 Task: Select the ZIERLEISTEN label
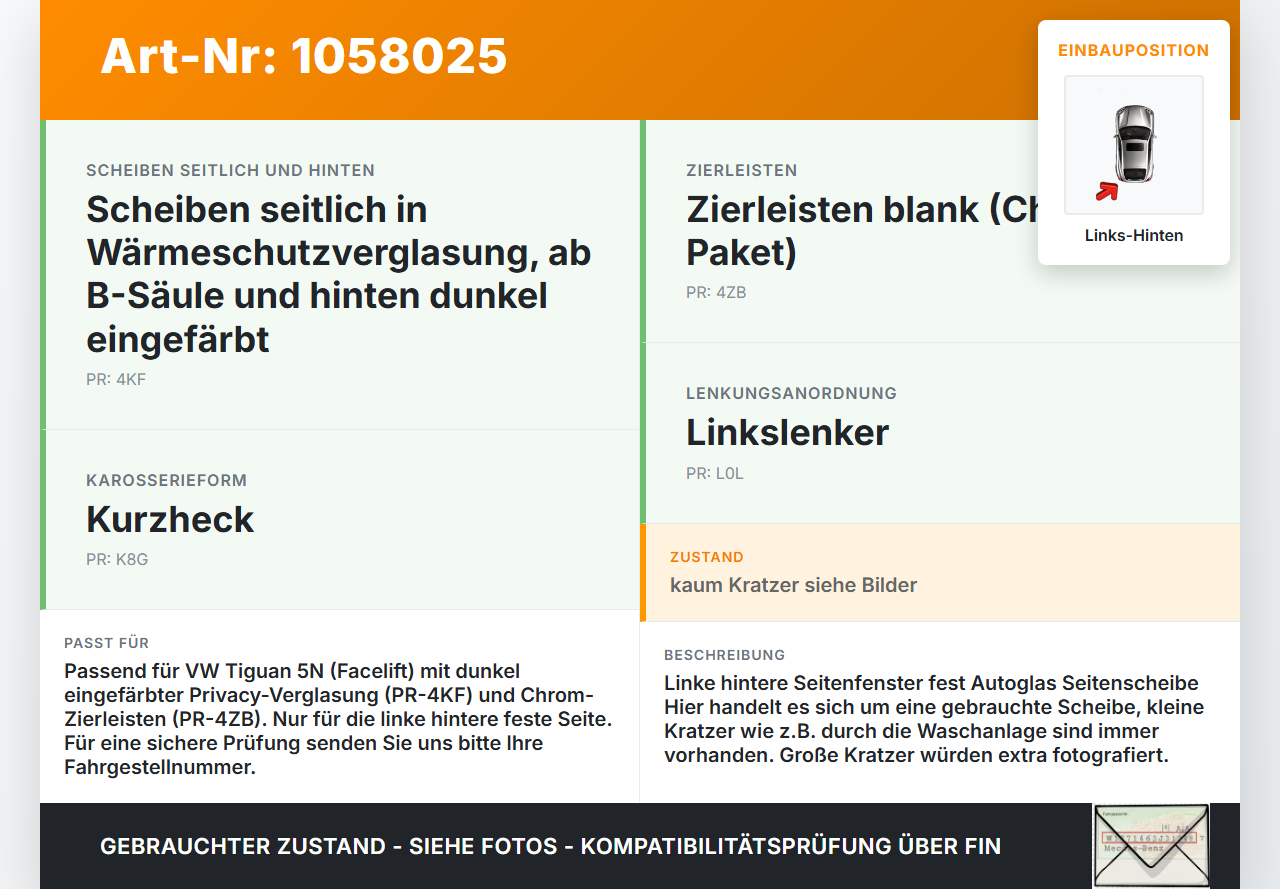tap(741, 171)
